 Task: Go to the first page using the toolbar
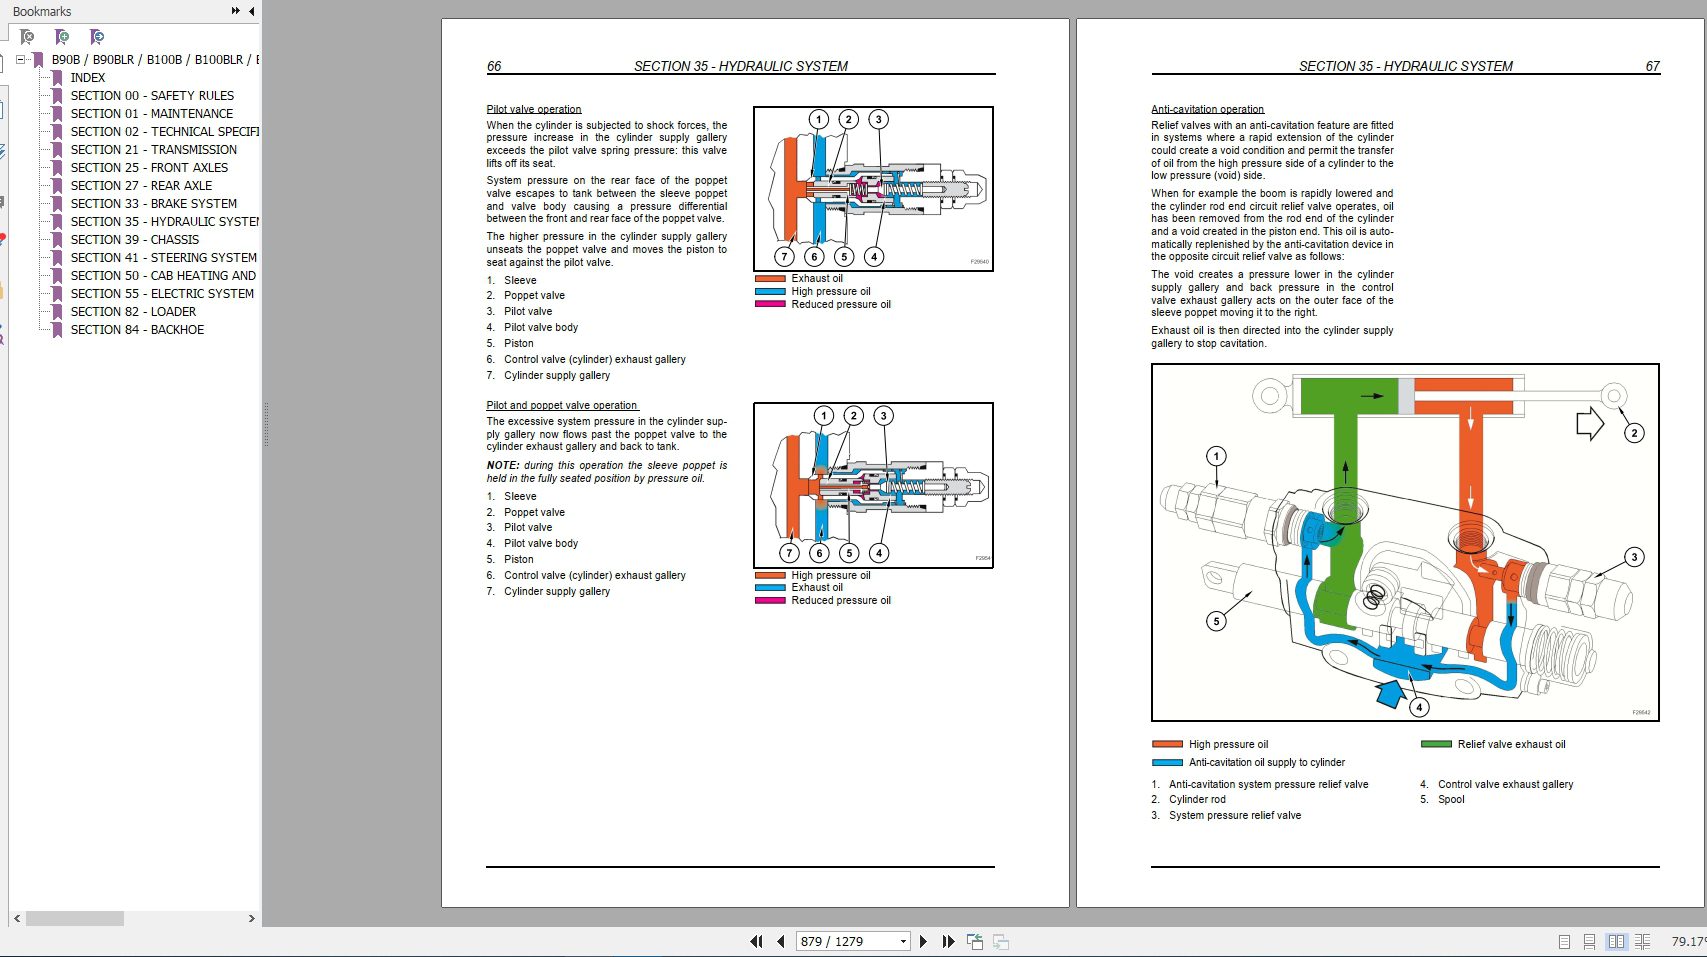(756, 941)
